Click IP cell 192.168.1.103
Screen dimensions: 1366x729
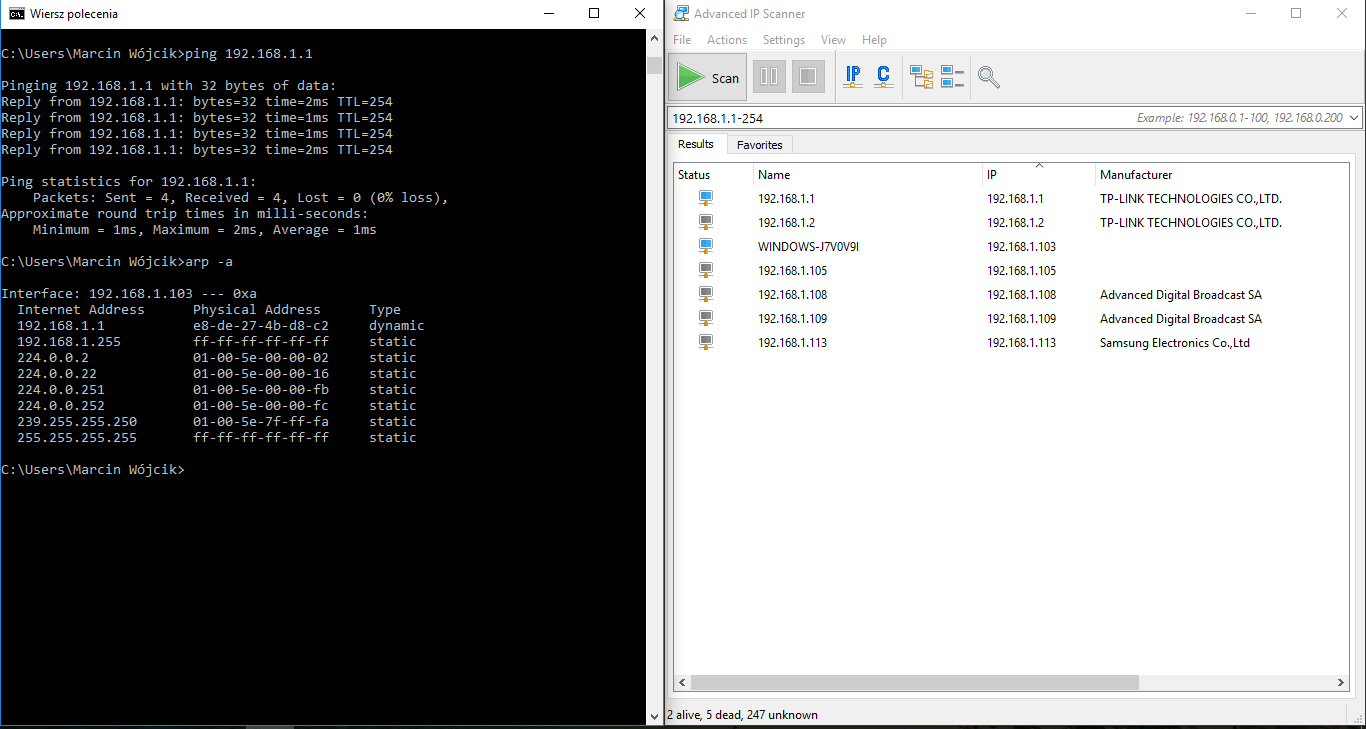(x=1021, y=247)
